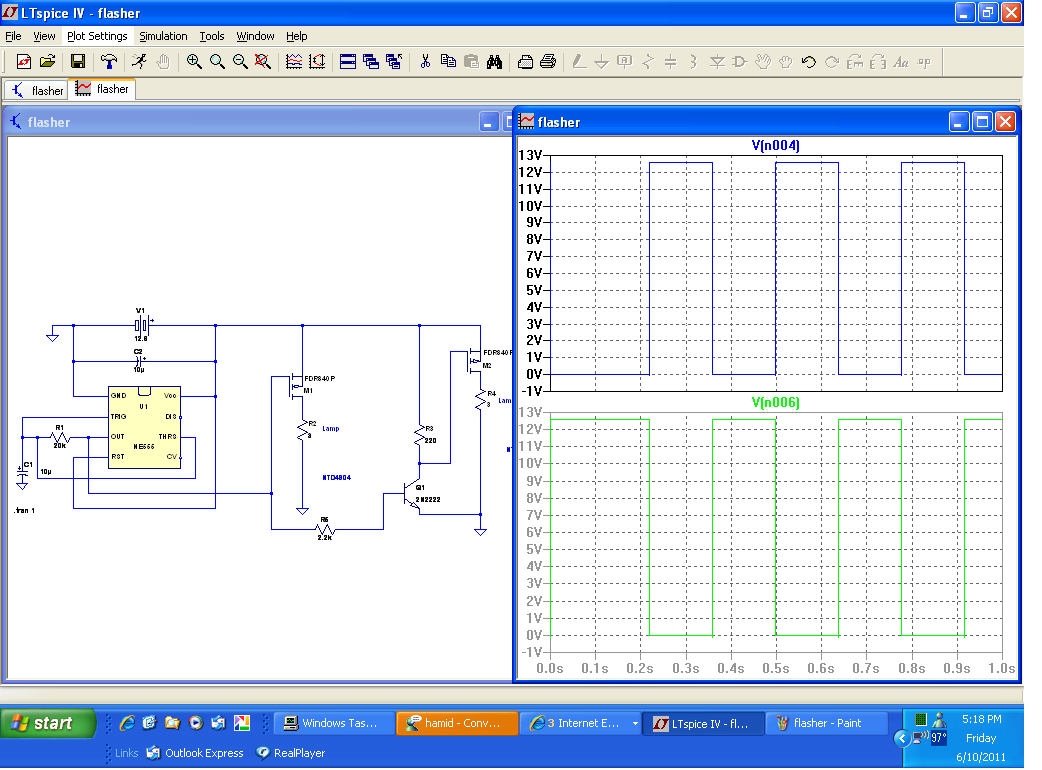1042x770 pixels.
Task: Open the Simulation menu
Action: [163, 36]
